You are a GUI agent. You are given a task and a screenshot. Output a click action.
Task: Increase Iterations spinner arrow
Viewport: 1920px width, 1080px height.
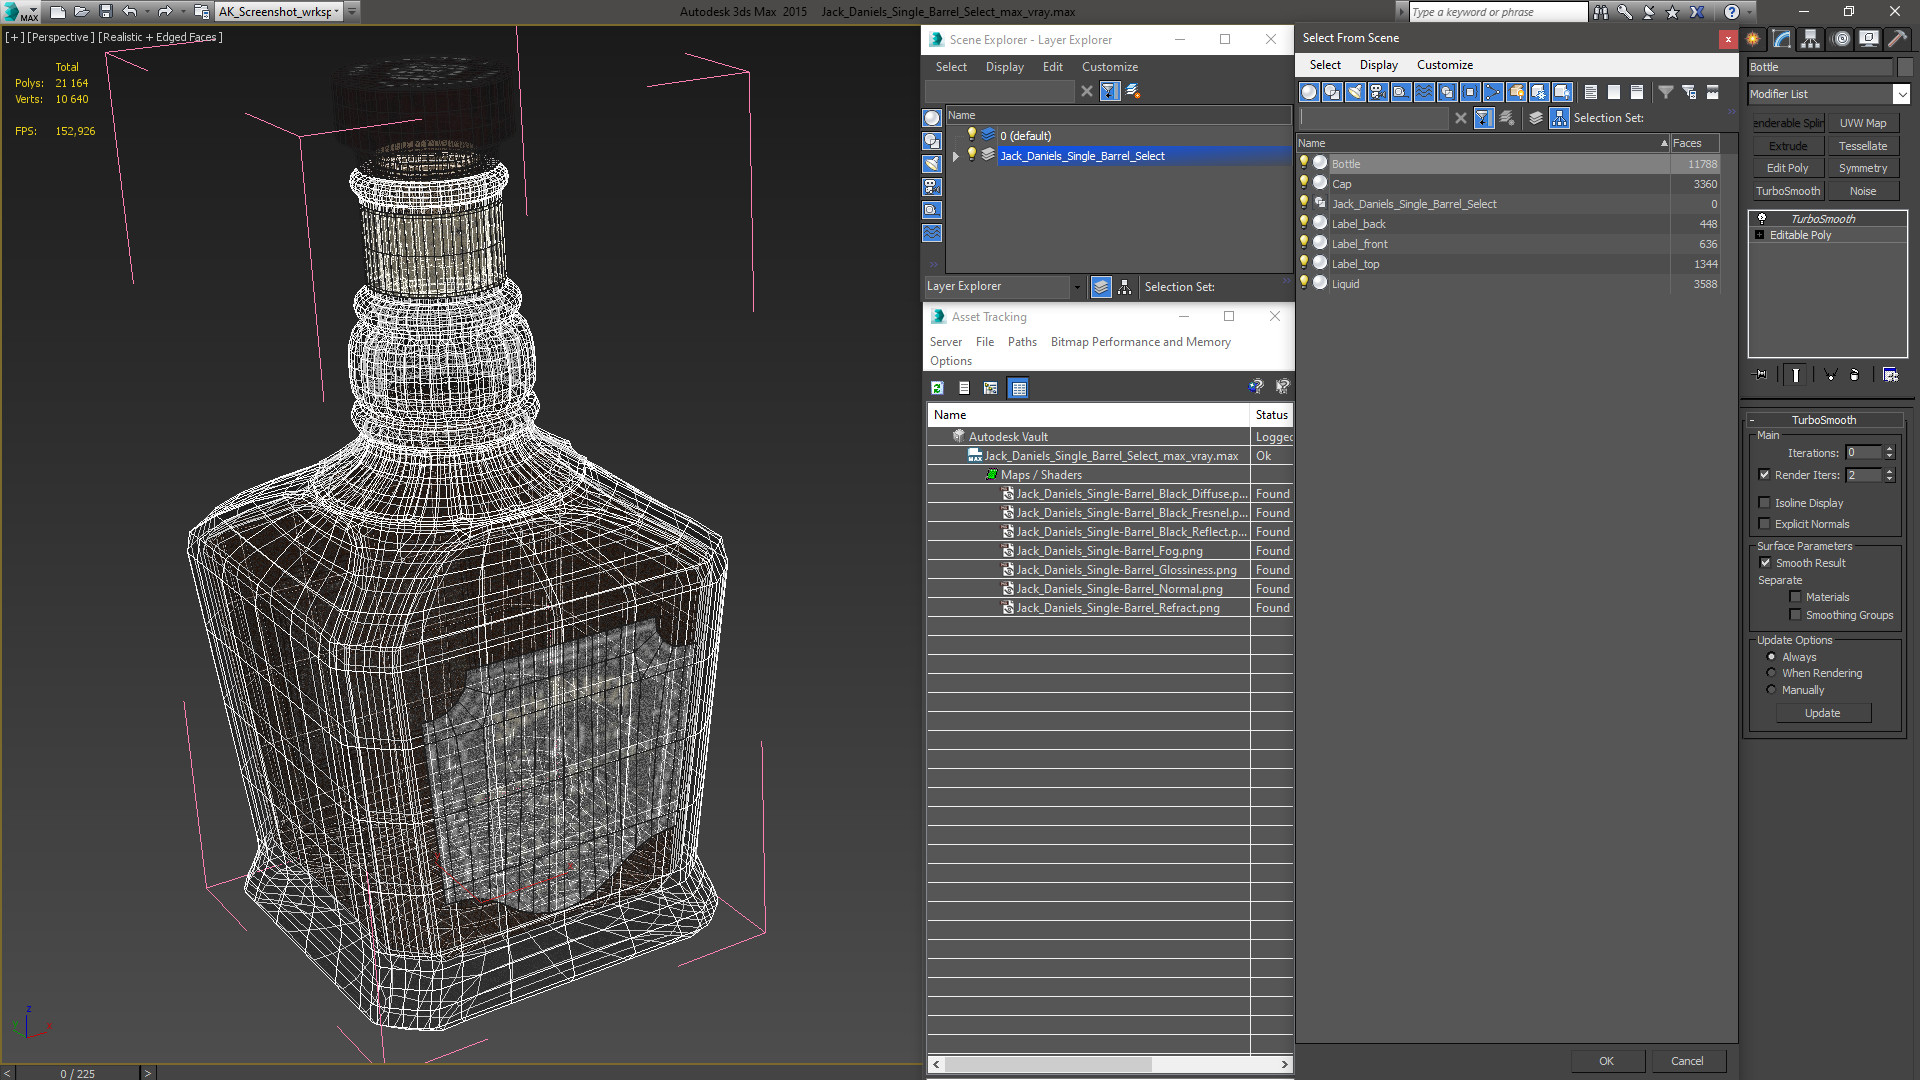(x=1889, y=449)
